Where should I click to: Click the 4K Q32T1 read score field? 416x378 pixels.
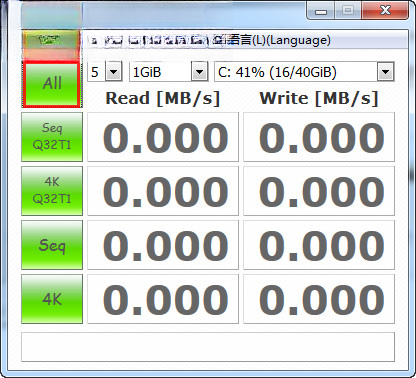click(x=163, y=191)
